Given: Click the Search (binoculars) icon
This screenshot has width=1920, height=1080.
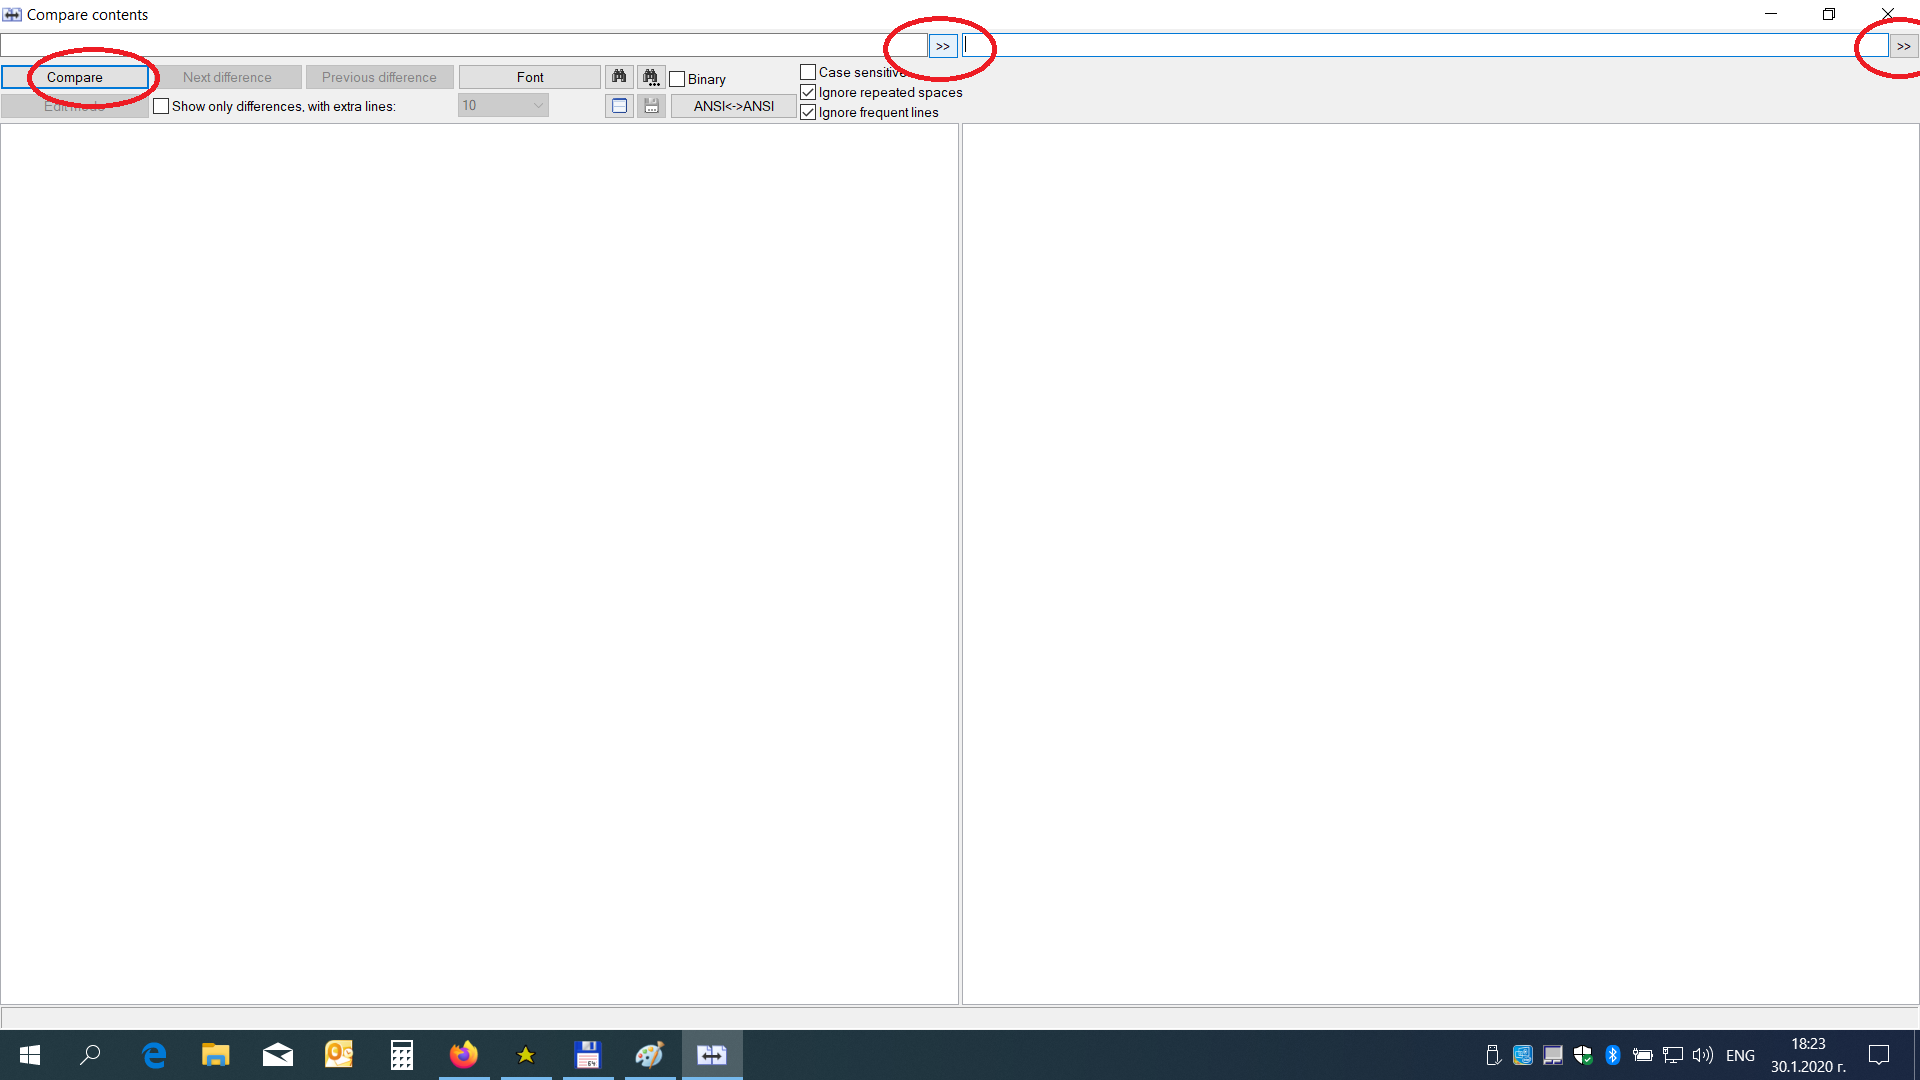Looking at the screenshot, I should [x=619, y=77].
